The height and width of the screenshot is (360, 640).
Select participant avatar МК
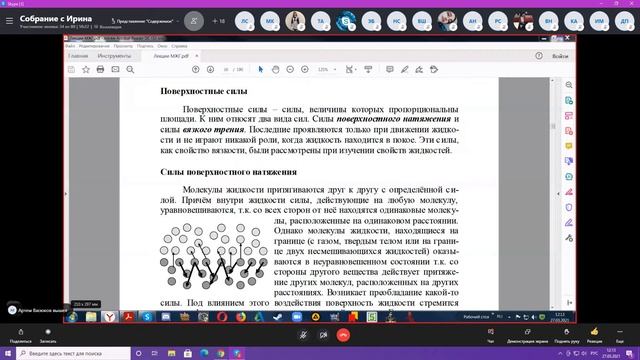click(270, 21)
